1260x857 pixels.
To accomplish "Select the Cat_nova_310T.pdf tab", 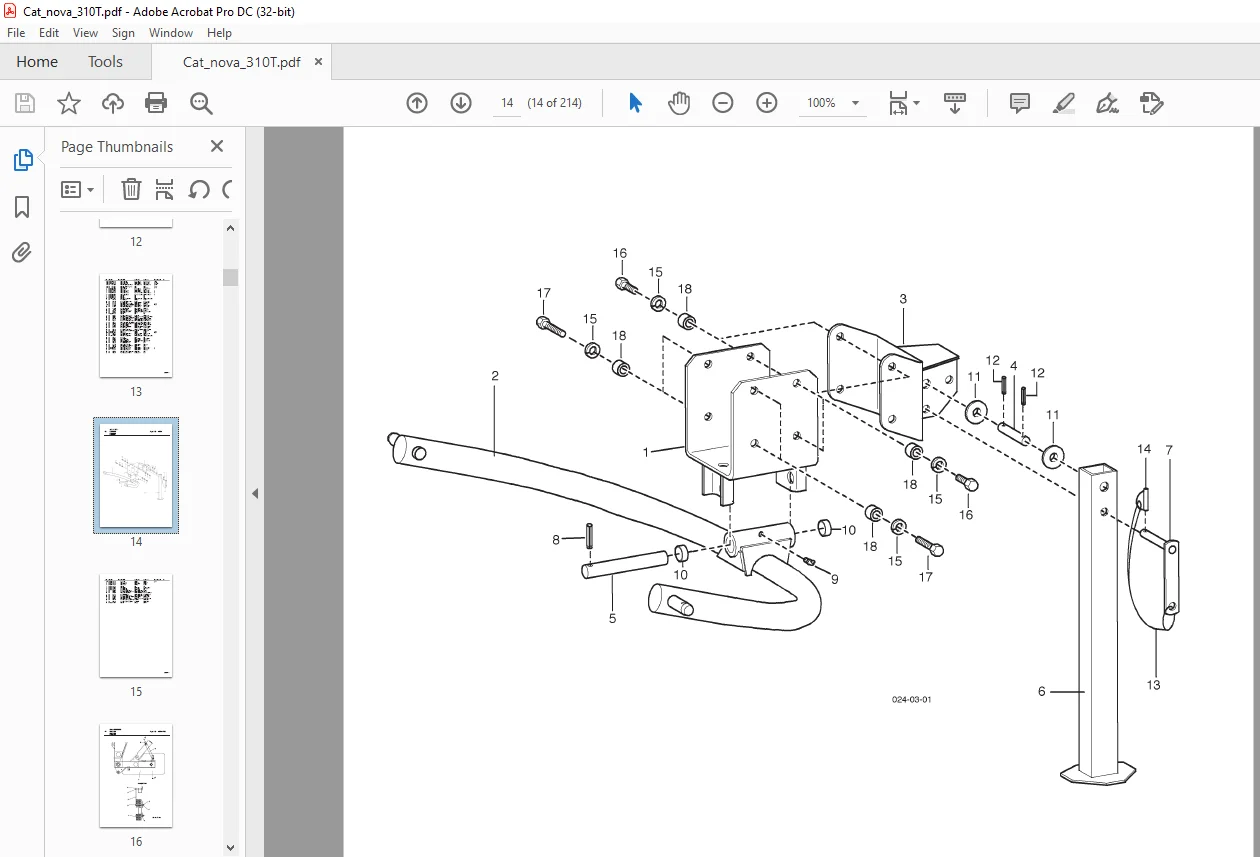I will [x=241, y=62].
